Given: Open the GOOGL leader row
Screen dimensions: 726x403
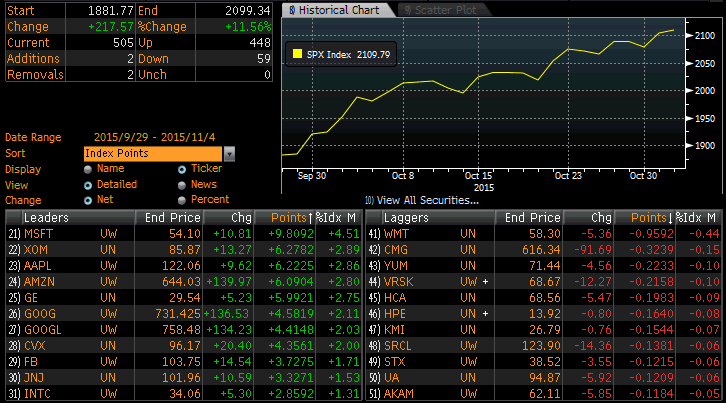Looking at the screenshot, I should (x=184, y=329).
